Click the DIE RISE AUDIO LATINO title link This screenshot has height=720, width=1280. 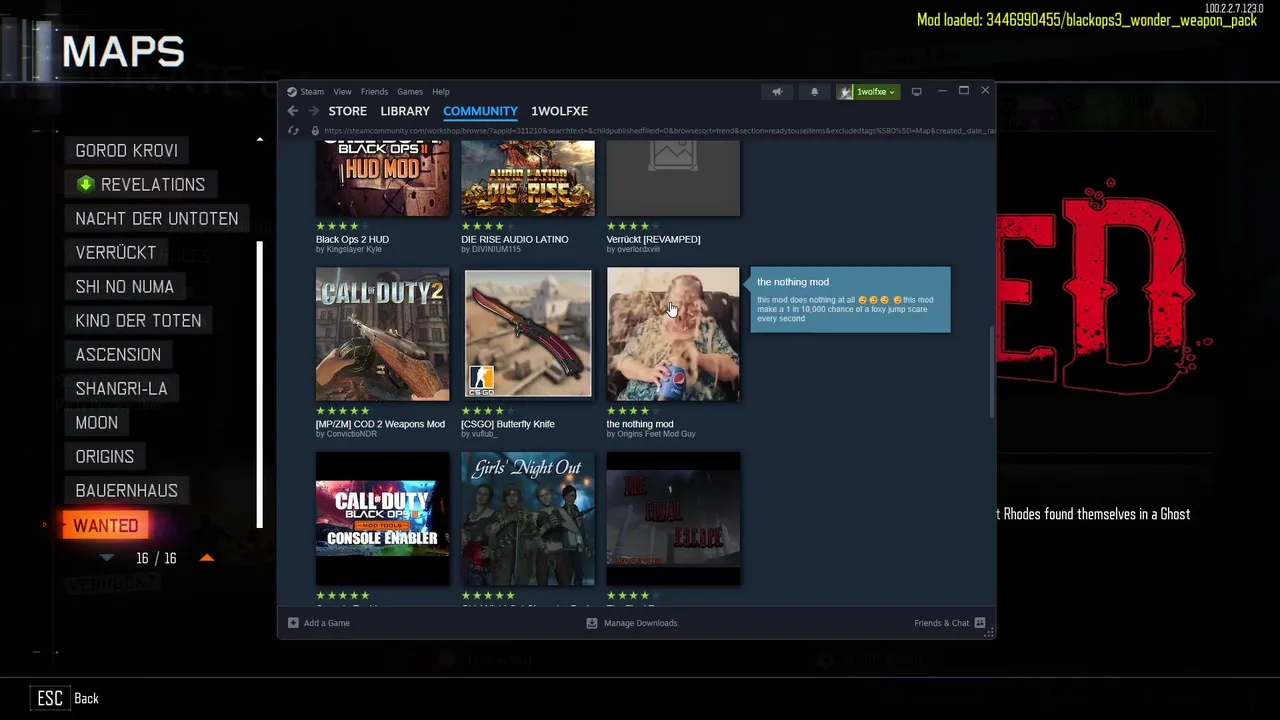514,240
